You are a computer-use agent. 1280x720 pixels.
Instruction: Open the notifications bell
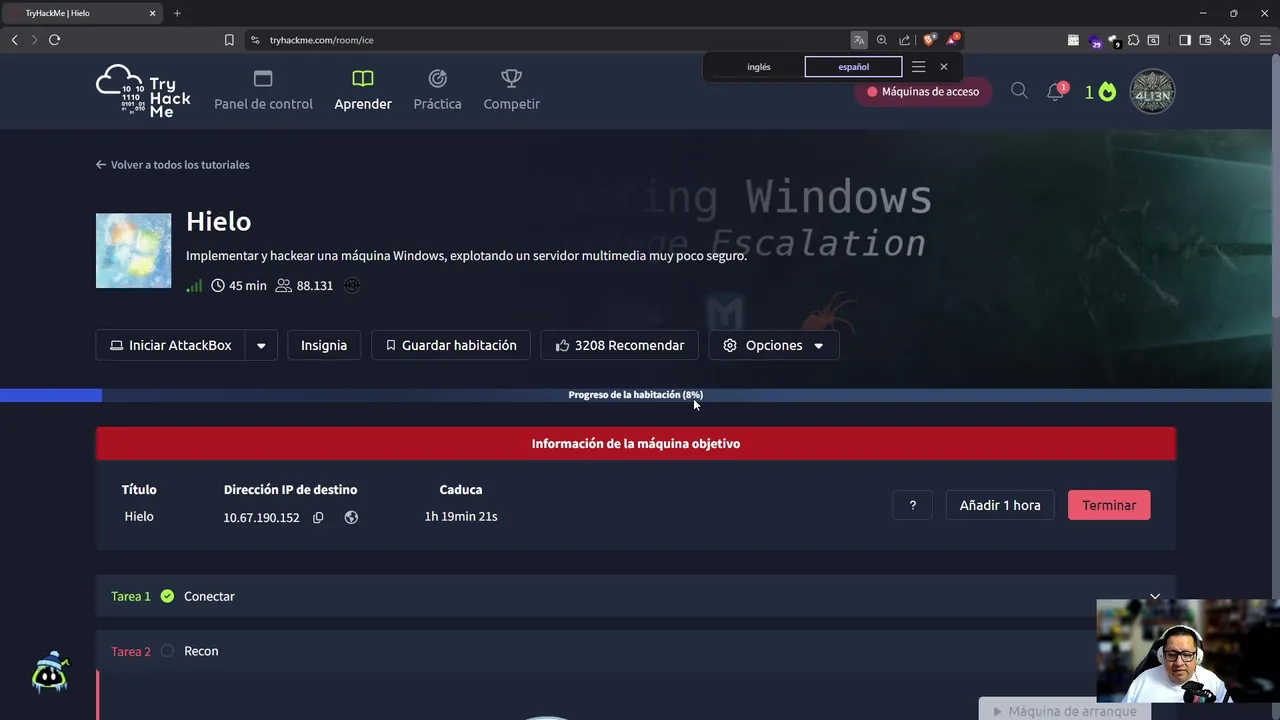pyautogui.click(x=1055, y=91)
